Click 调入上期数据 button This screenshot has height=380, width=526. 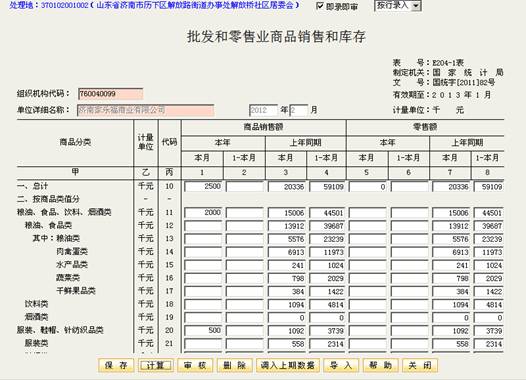tap(288, 365)
